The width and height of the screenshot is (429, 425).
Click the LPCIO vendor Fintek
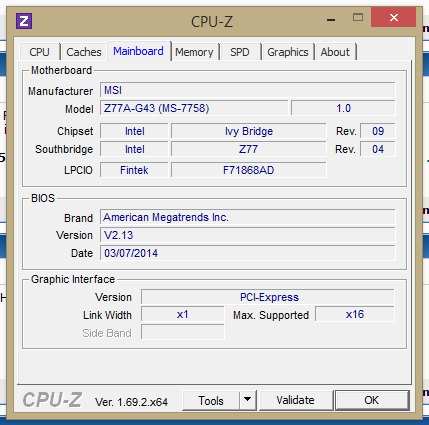[x=134, y=170]
